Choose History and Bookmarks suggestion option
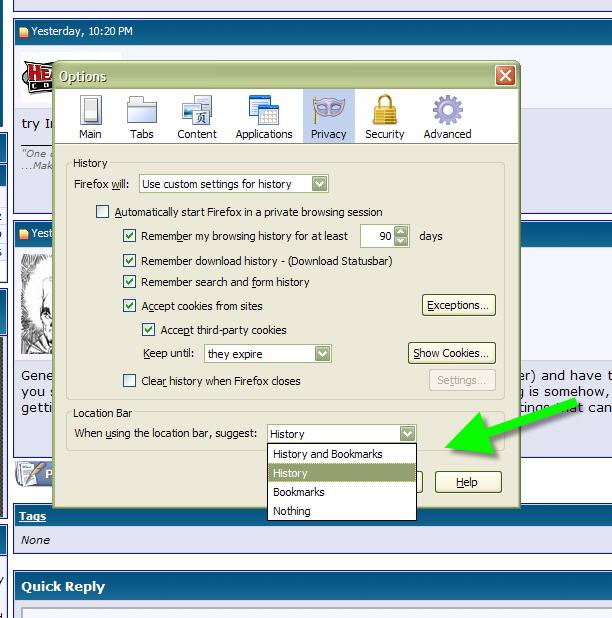The height and width of the screenshot is (618, 612). pos(342,454)
